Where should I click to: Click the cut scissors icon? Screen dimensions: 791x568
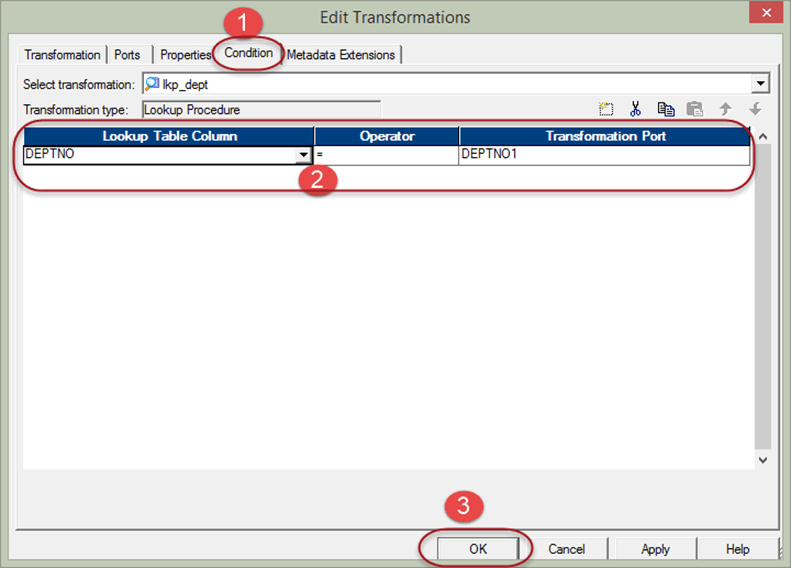tap(635, 109)
